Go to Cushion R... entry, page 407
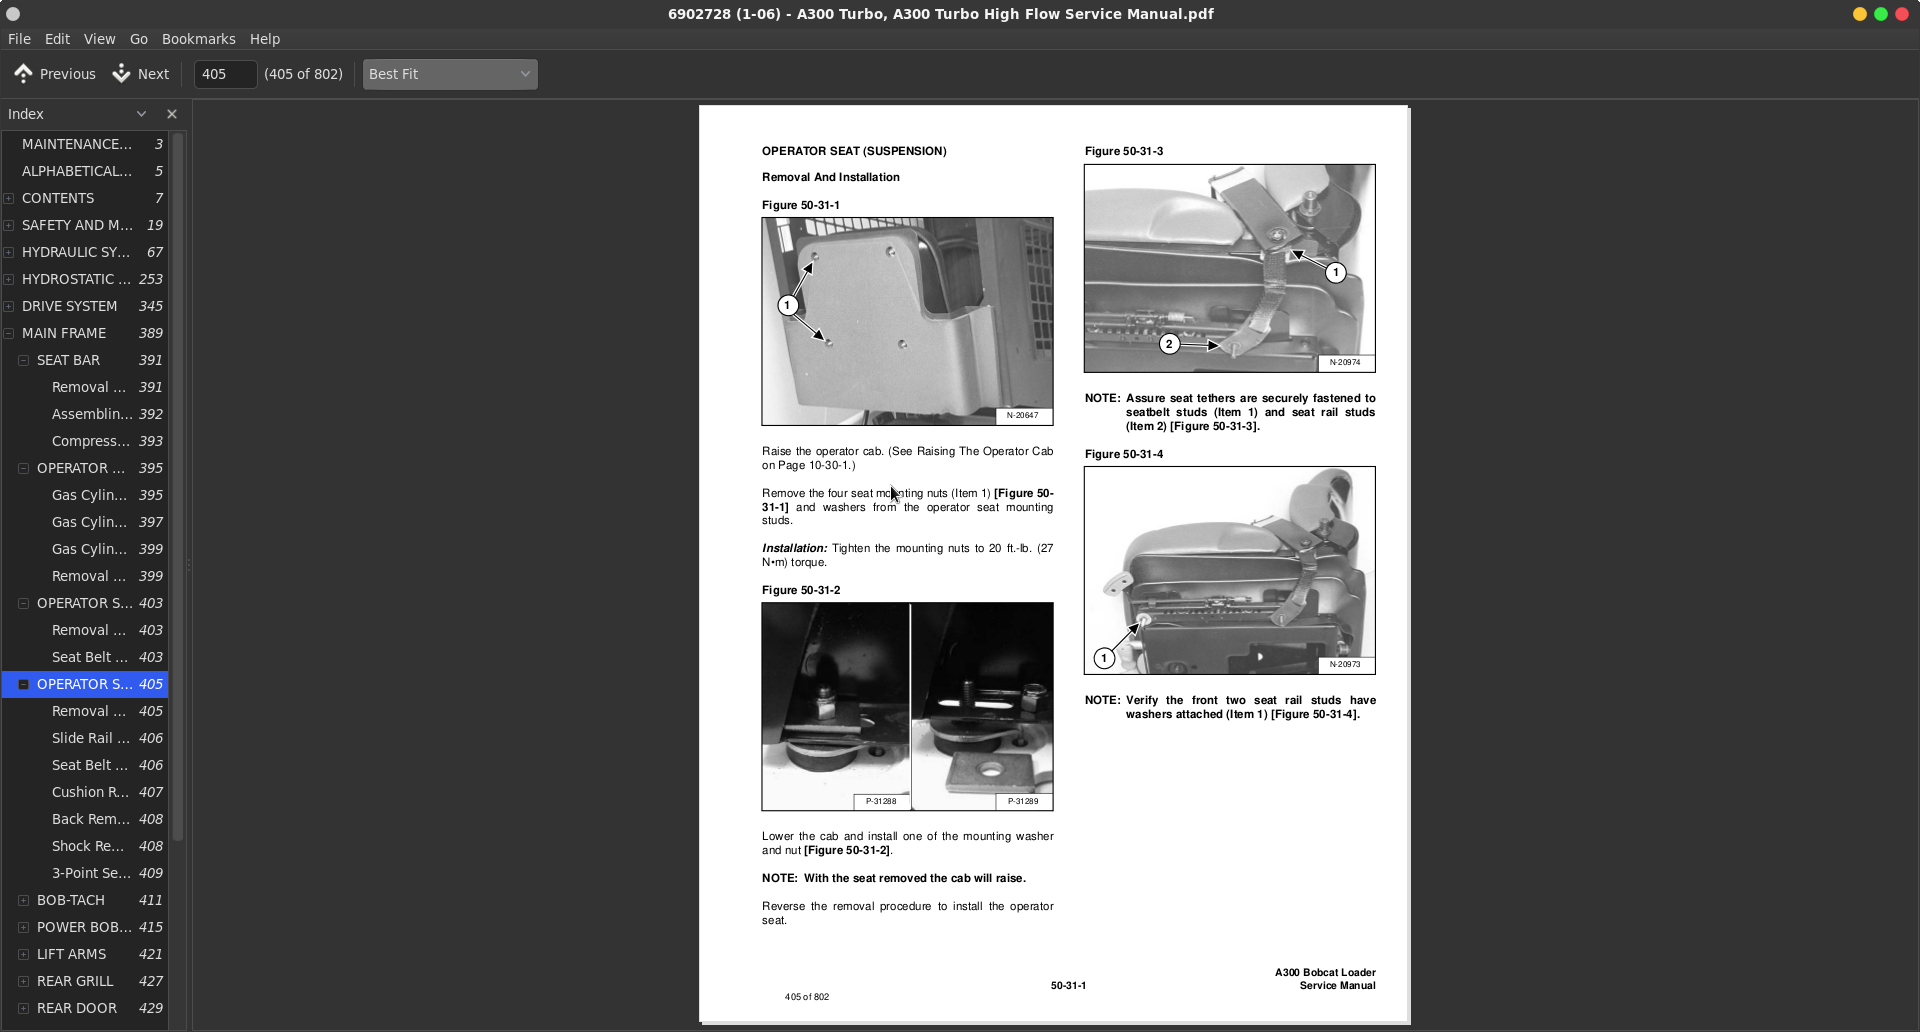Viewport: 1920px width, 1032px height. coord(91,792)
